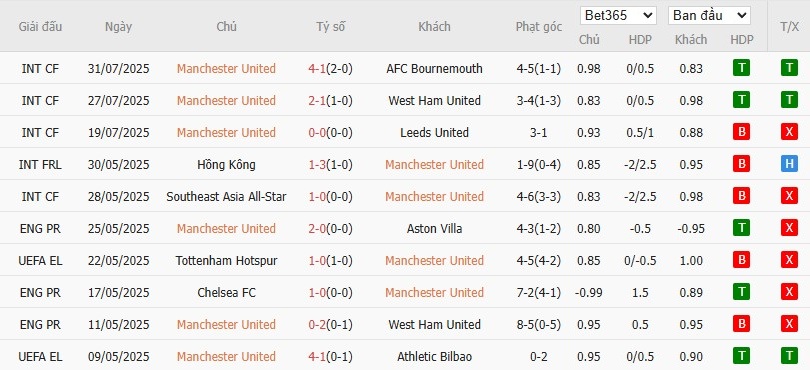This screenshot has height=370, width=810.
Task: Click red X T/X badge in Southeast Asia All-Star row
Action: 789,196
